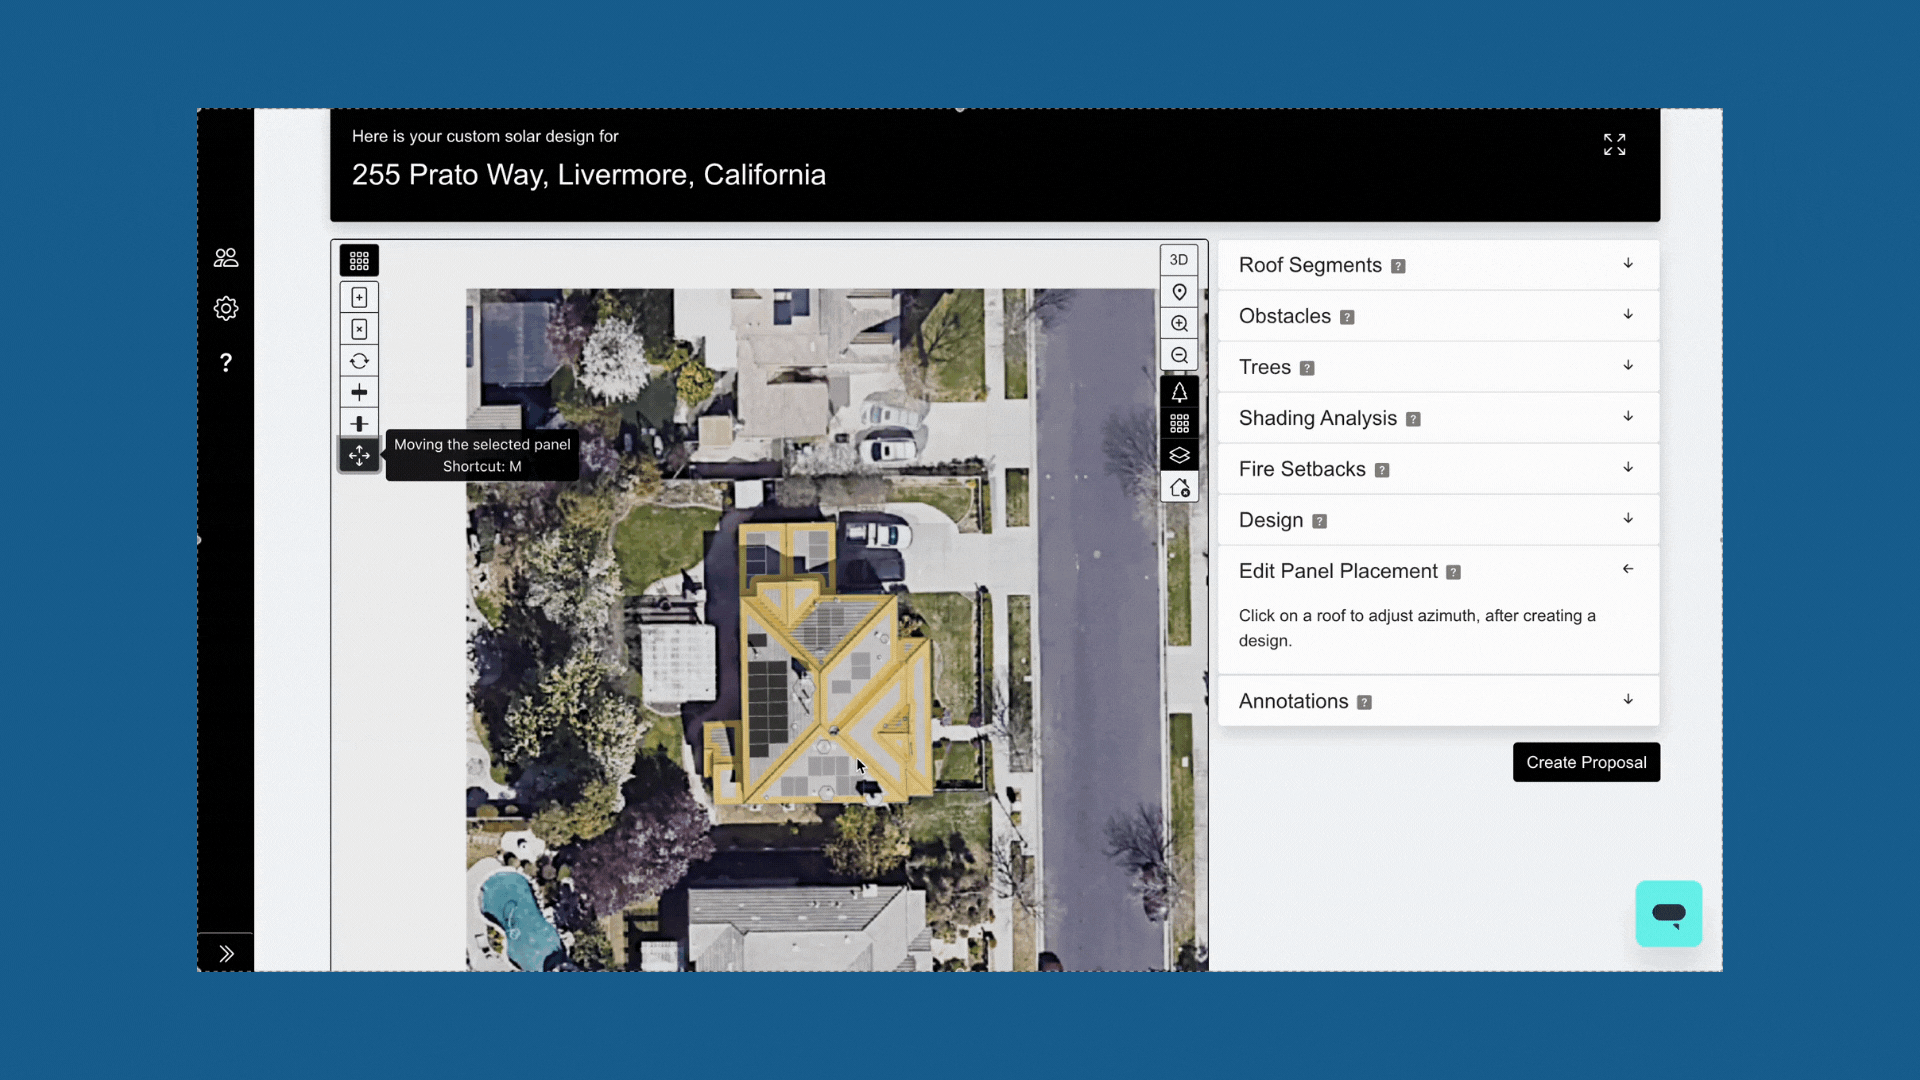This screenshot has height=1080, width=1920.
Task: Expand the Design section
Action: 1438,520
